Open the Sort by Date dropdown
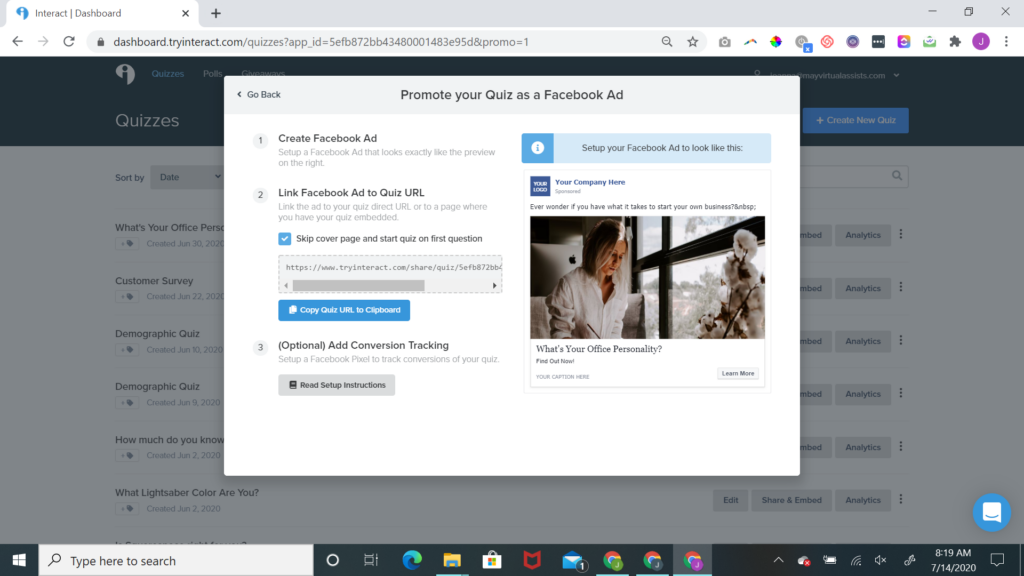Image resolution: width=1024 pixels, height=576 pixels. (187, 177)
